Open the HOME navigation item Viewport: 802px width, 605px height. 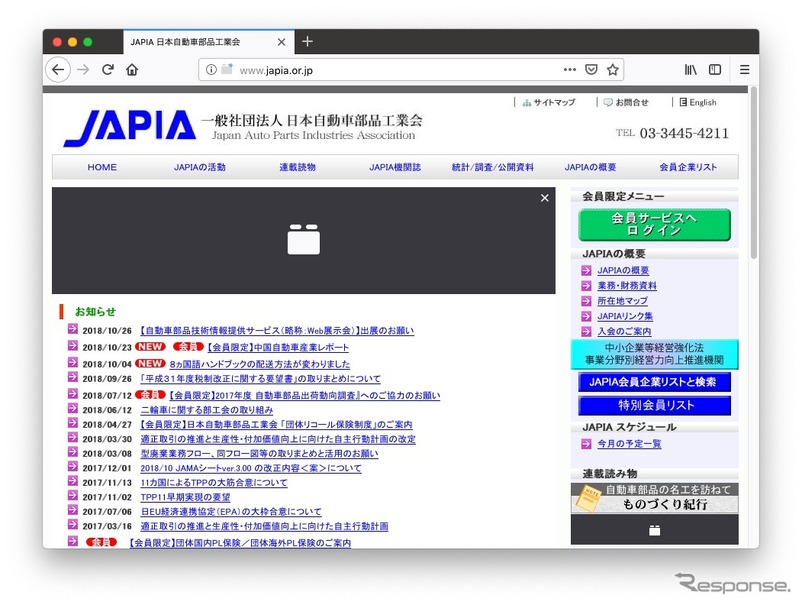(102, 167)
